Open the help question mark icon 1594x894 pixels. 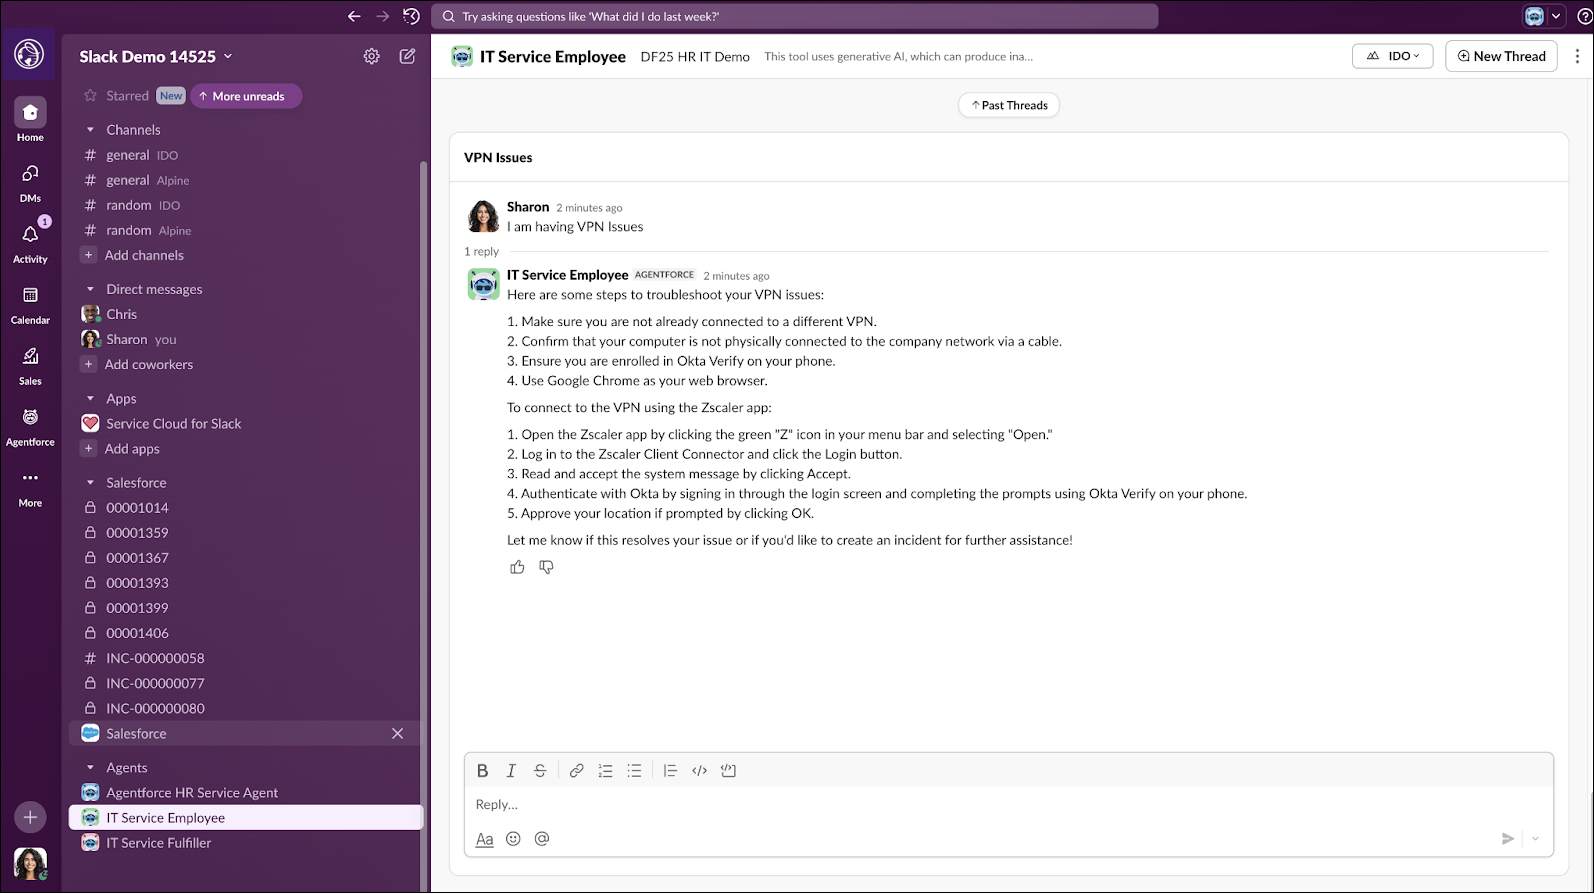pos(1584,16)
